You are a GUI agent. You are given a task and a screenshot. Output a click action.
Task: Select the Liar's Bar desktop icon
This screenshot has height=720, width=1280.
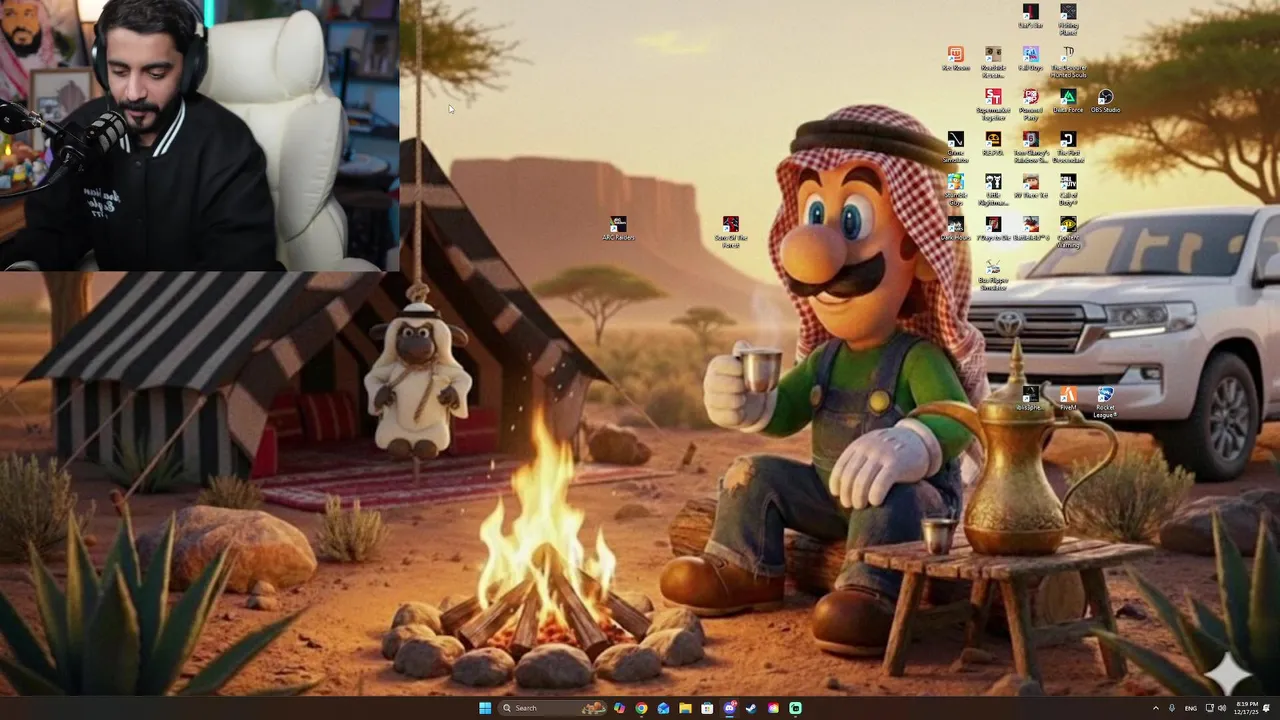(1030, 15)
